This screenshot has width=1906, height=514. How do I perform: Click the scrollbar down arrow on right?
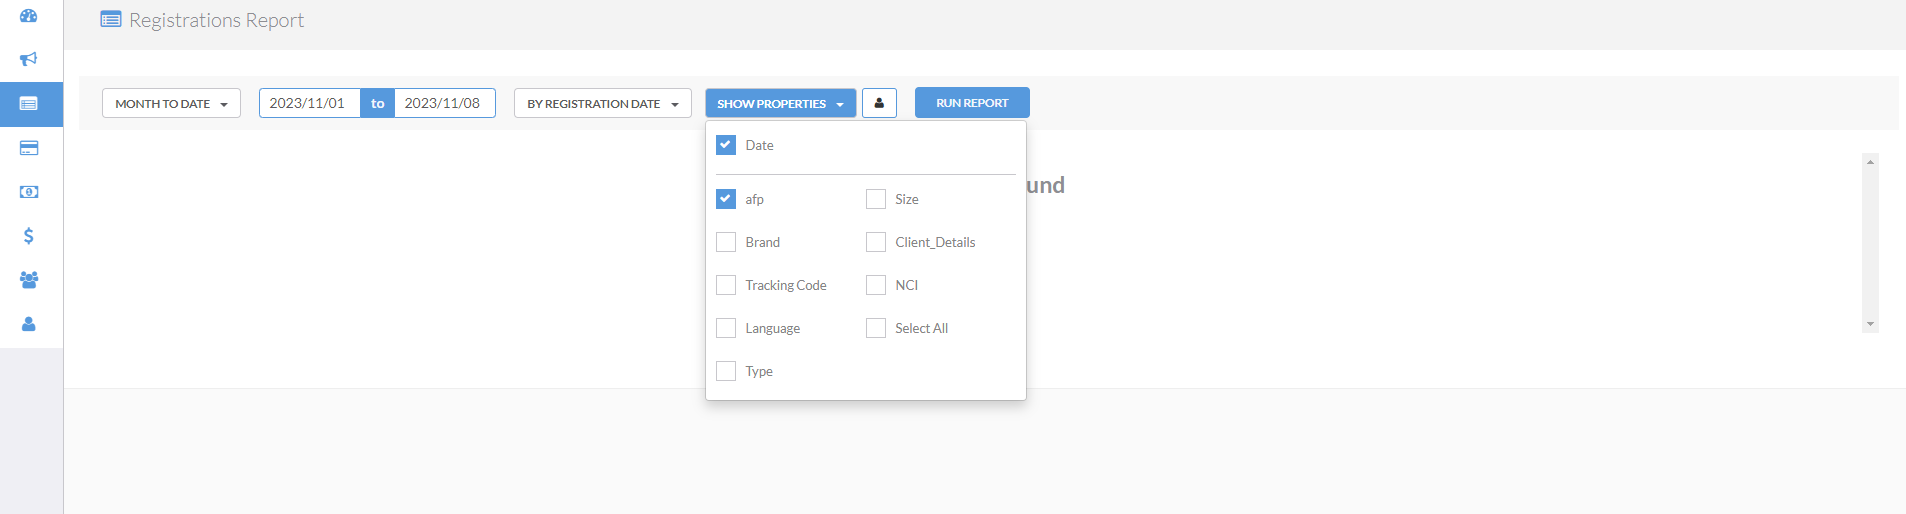coord(1870,324)
